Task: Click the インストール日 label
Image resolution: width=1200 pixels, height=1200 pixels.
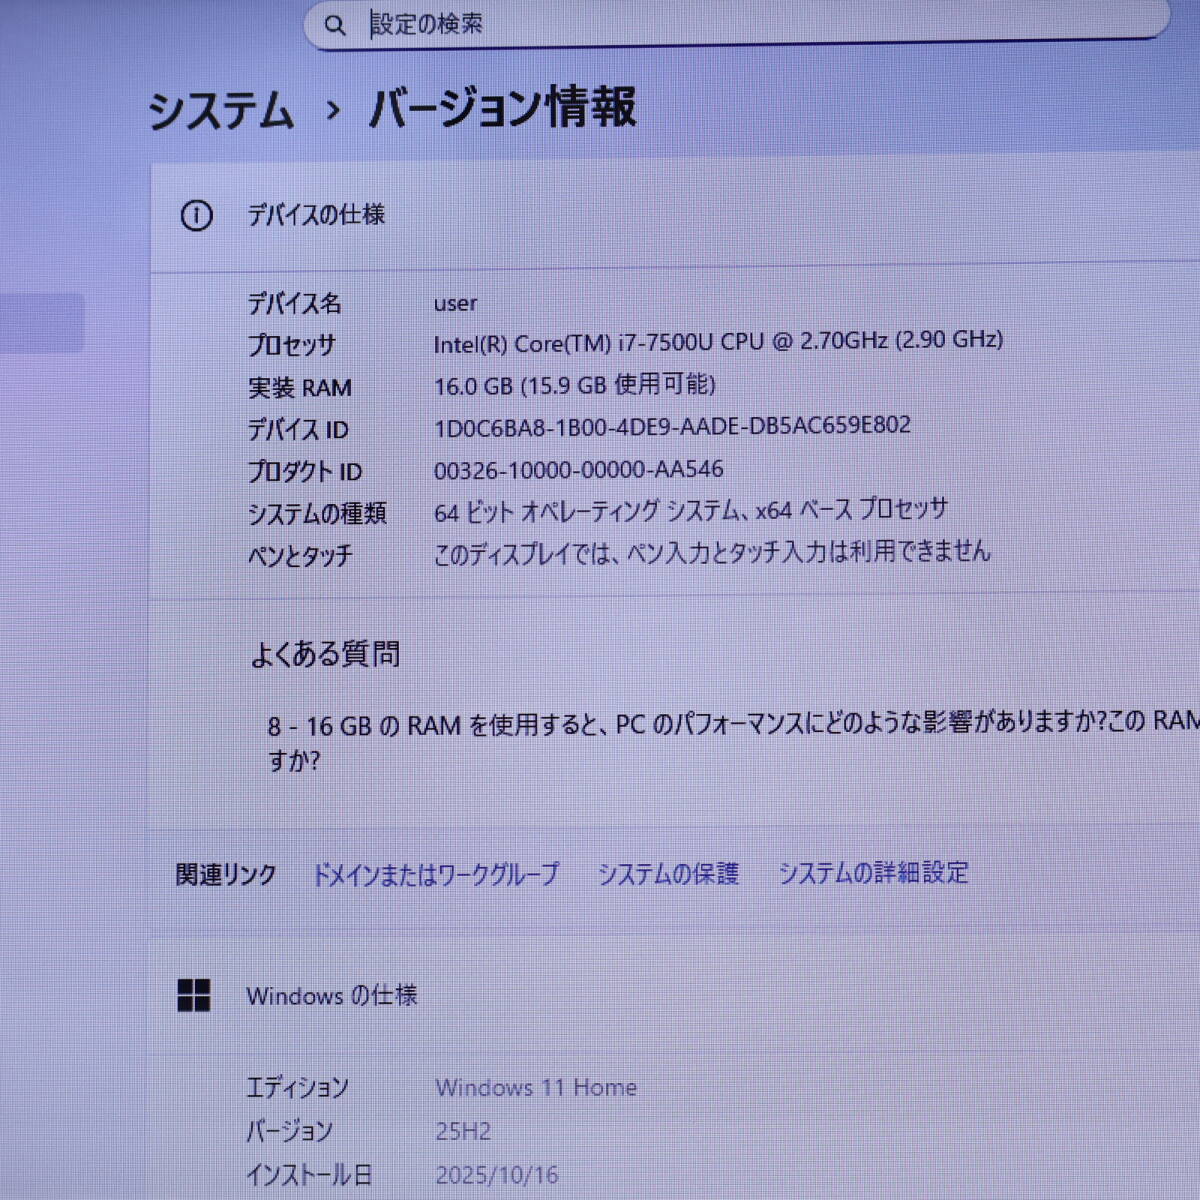Action: coord(309,1176)
